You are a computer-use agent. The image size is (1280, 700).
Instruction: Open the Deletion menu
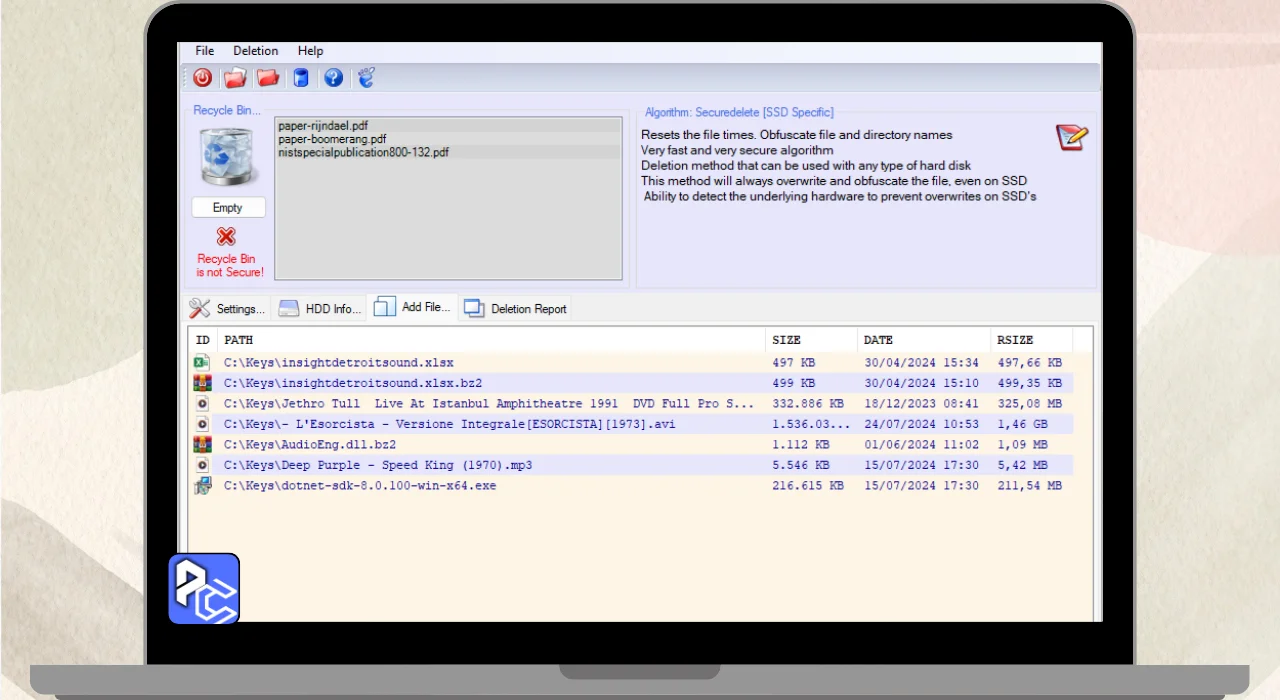256,51
